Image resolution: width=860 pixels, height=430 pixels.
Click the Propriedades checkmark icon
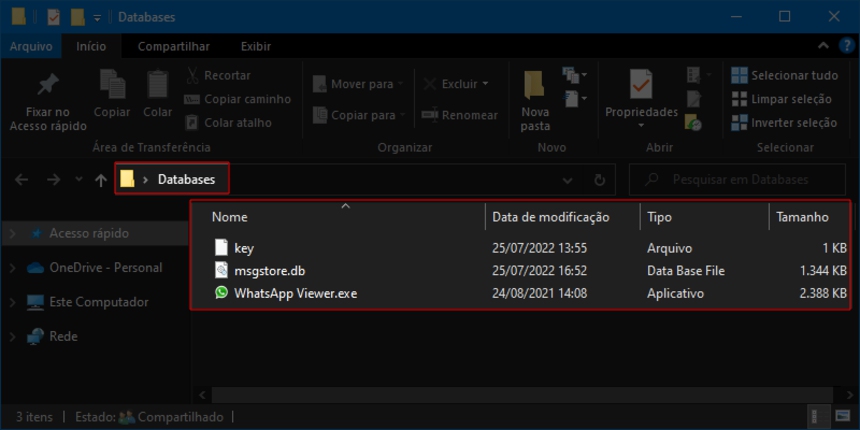coord(641,84)
